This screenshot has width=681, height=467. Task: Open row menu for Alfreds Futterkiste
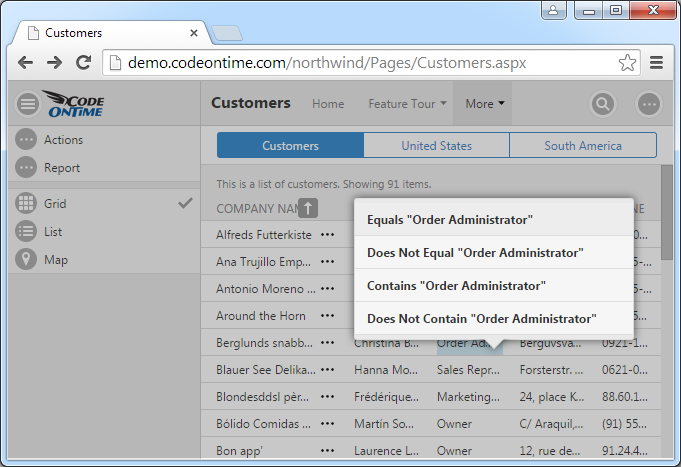327,235
